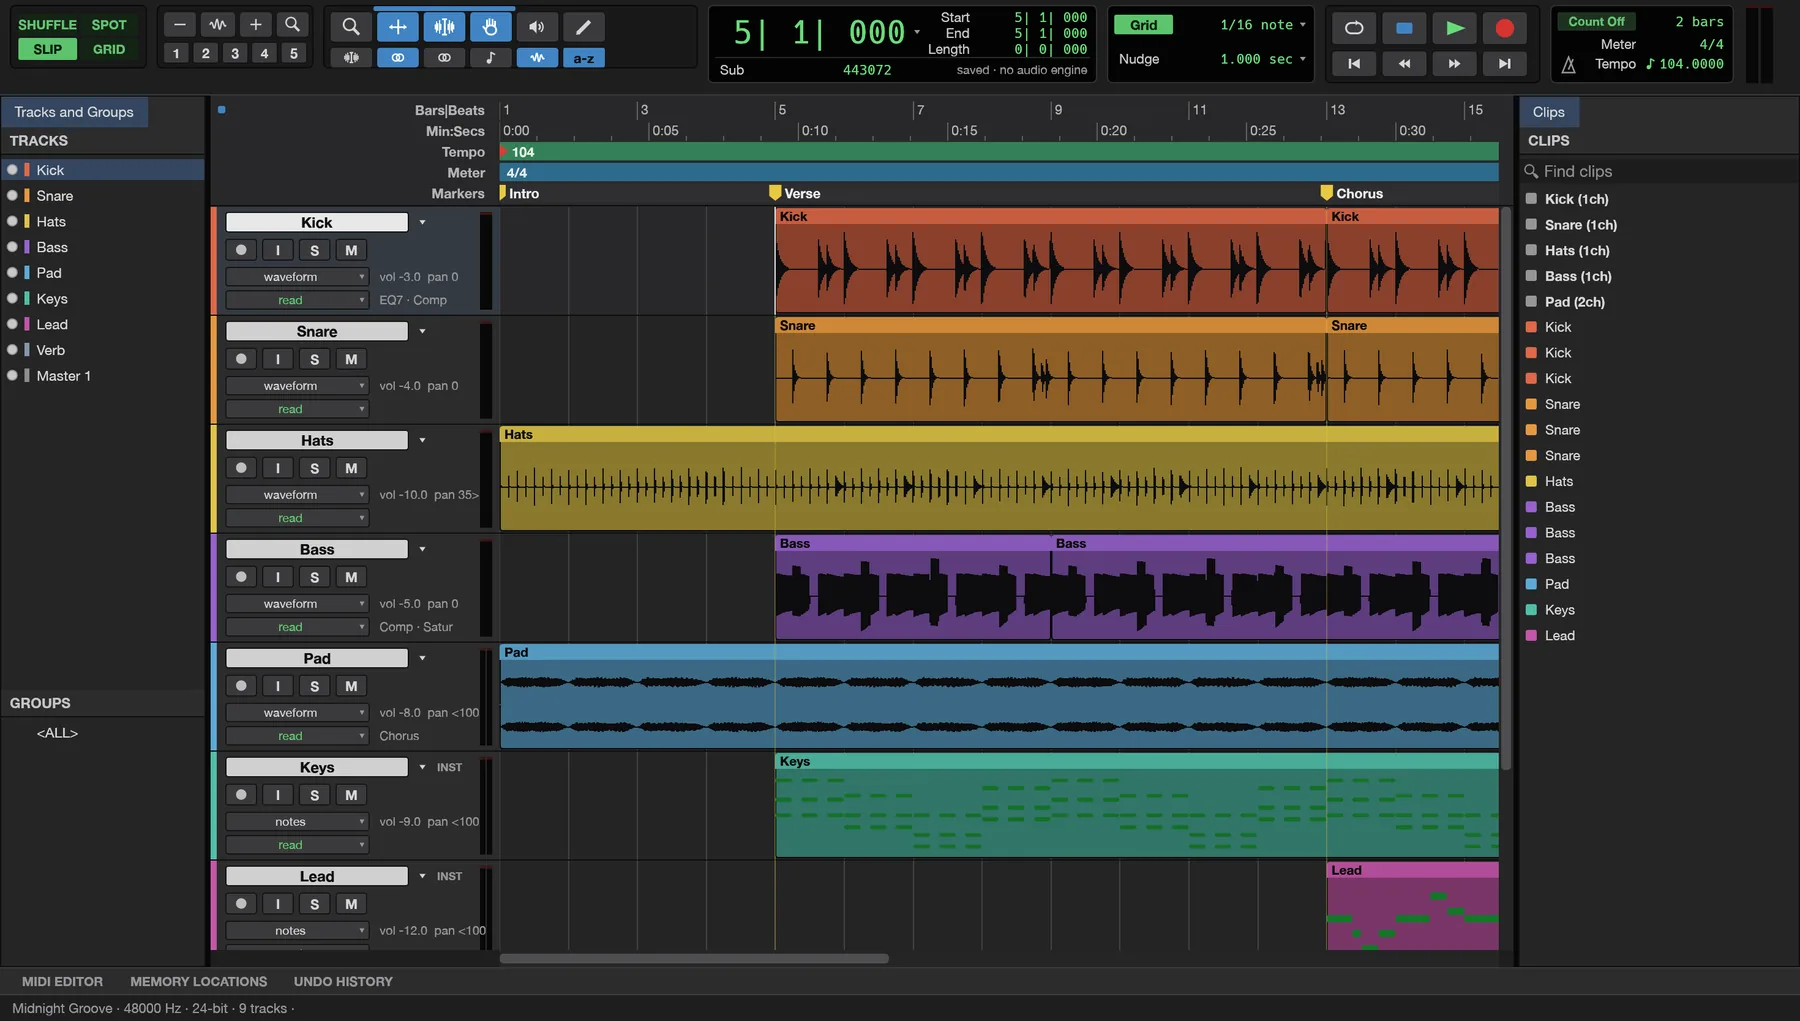1800x1021 pixels.
Task: Open Keys track notes view dropdown
Action: tap(297, 822)
